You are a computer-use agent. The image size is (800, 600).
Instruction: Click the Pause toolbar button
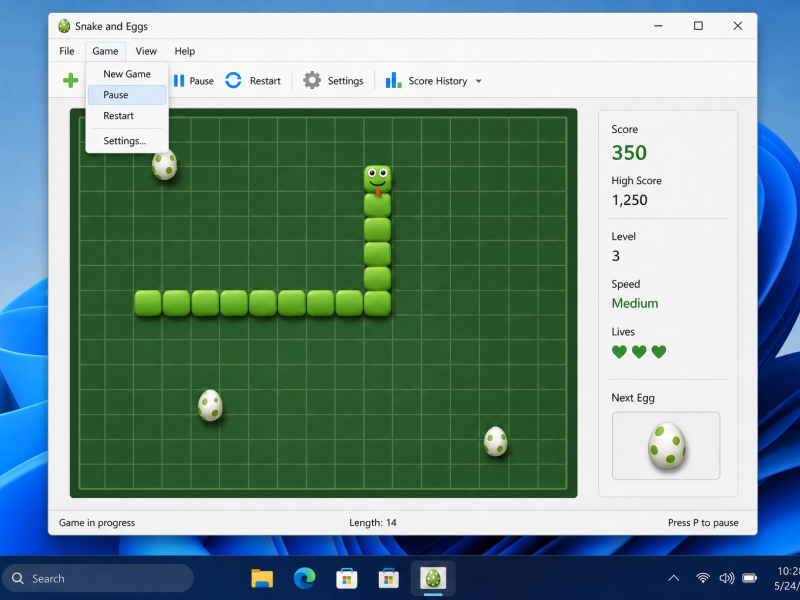193,81
